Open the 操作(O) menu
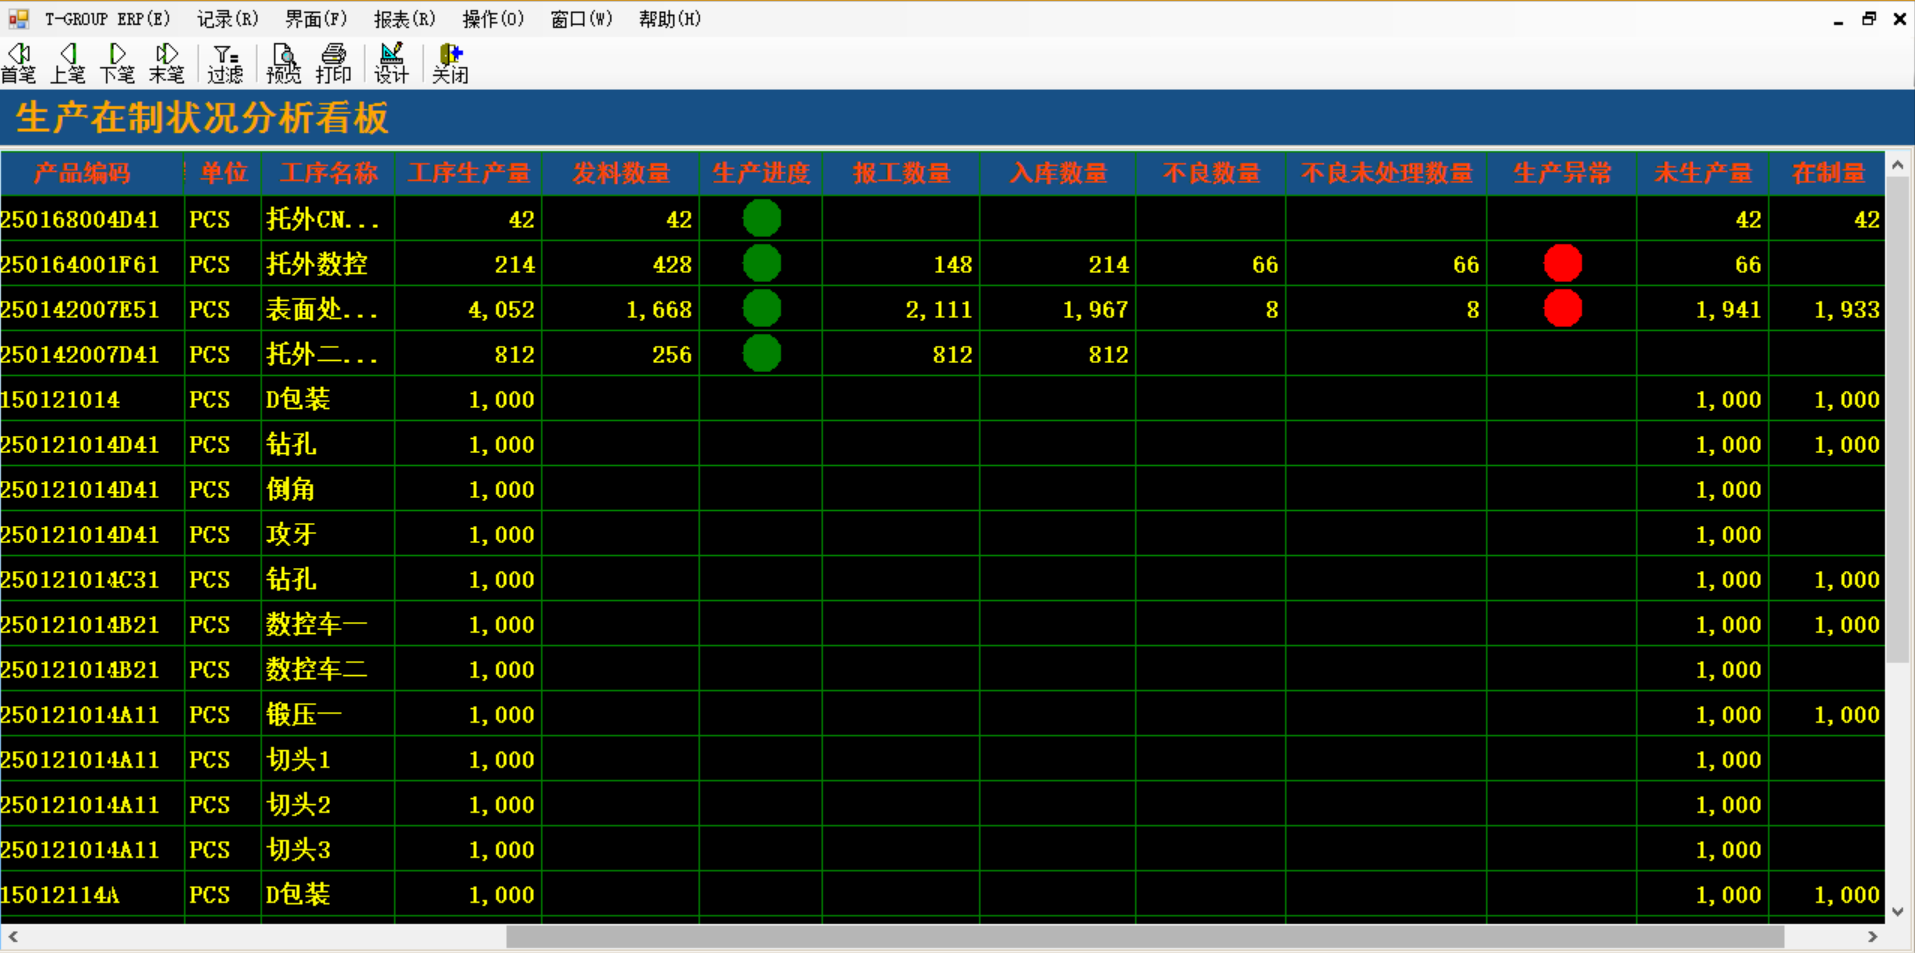This screenshot has height=953, width=1915. [x=493, y=19]
